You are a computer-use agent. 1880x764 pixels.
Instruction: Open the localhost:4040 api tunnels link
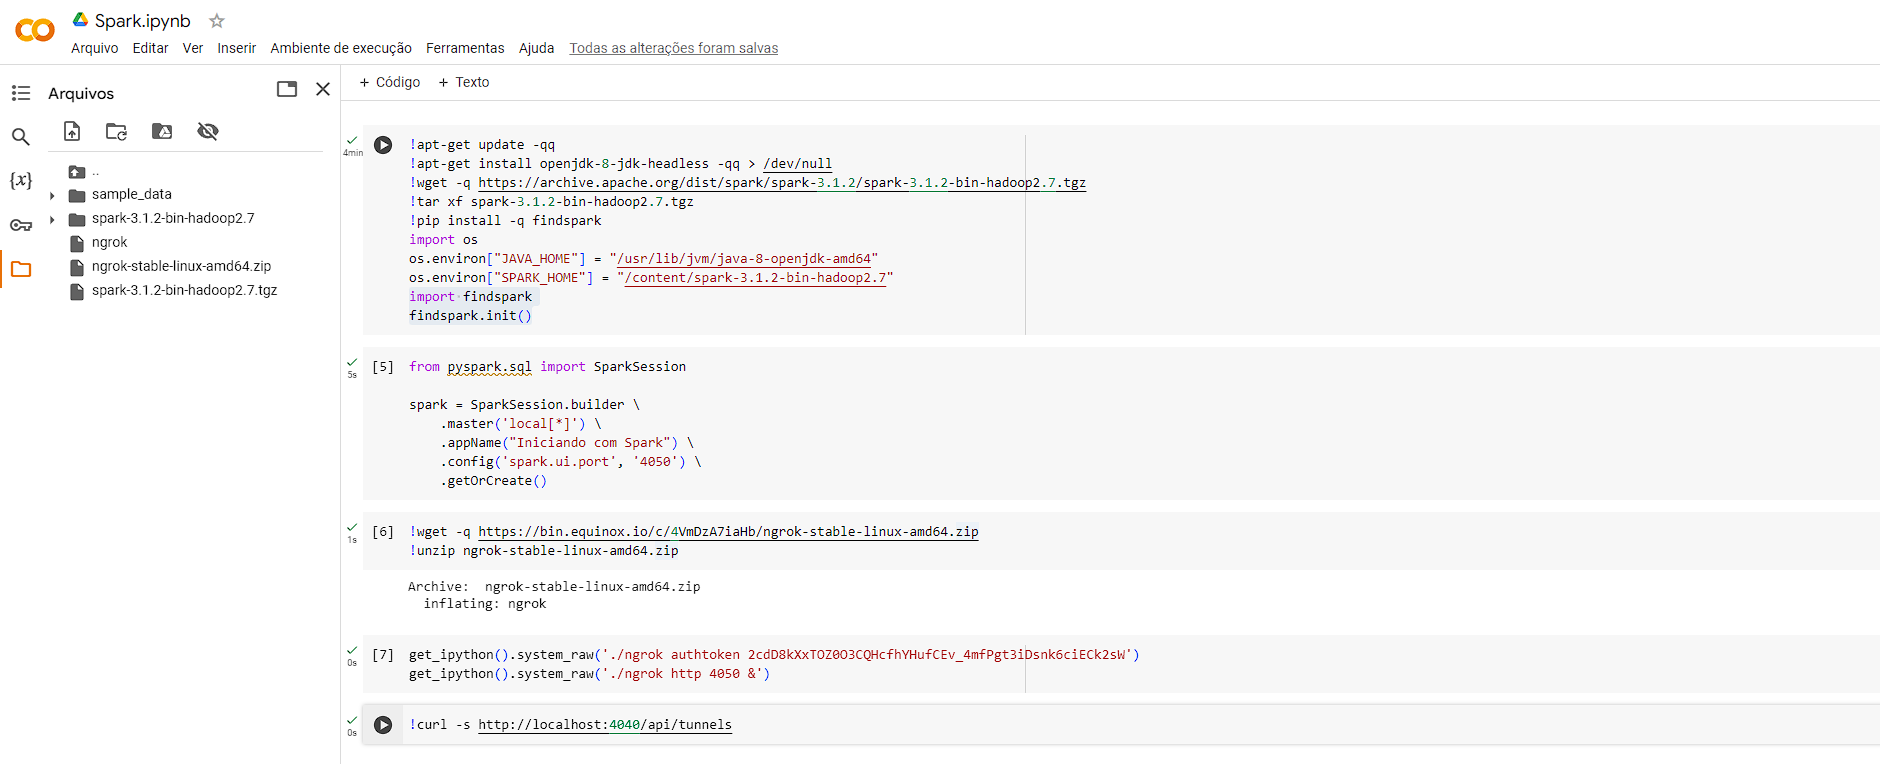point(605,725)
